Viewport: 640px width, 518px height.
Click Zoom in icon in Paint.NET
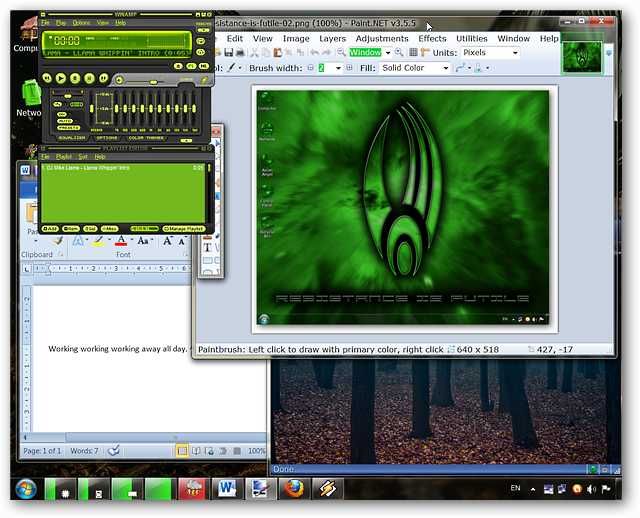(x=399, y=52)
